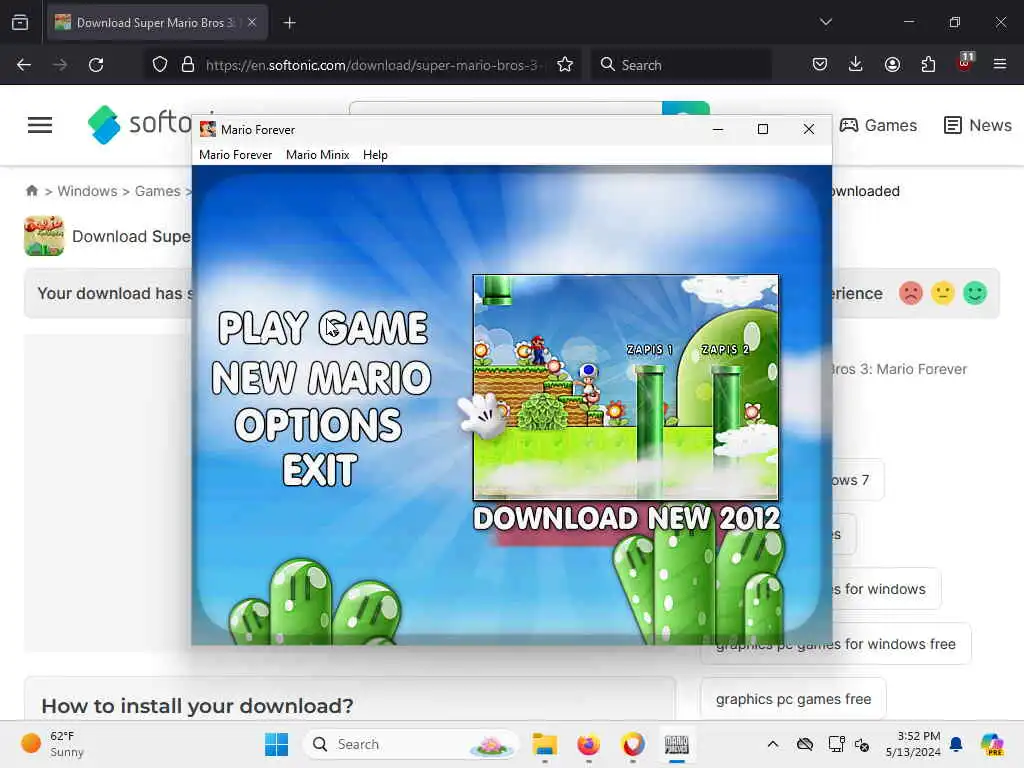This screenshot has height=768, width=1024.
Task: Click the taskbar Search box
Action: point(410,744)
